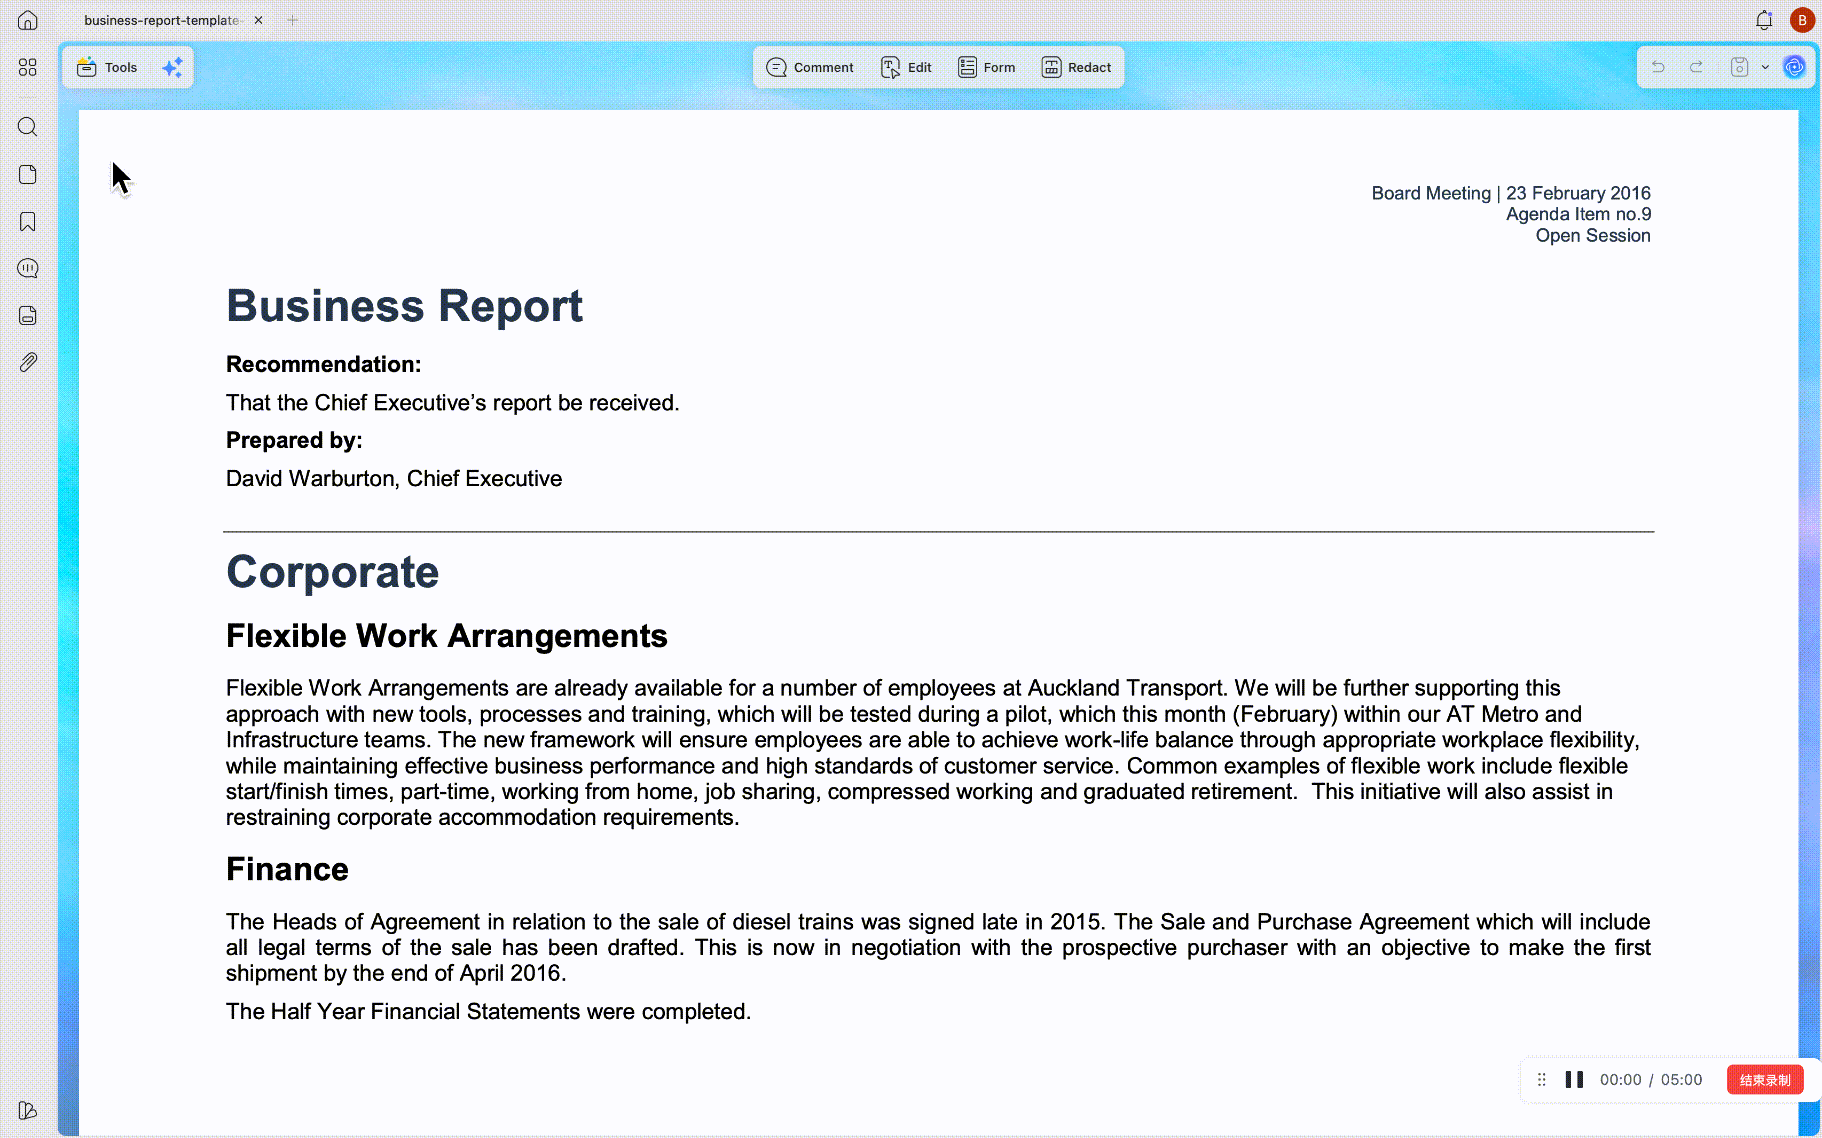Click the Undo arrow
Viewport: 1822px width, 1138px height.
pyautogui.click(x=1658, y=67)
